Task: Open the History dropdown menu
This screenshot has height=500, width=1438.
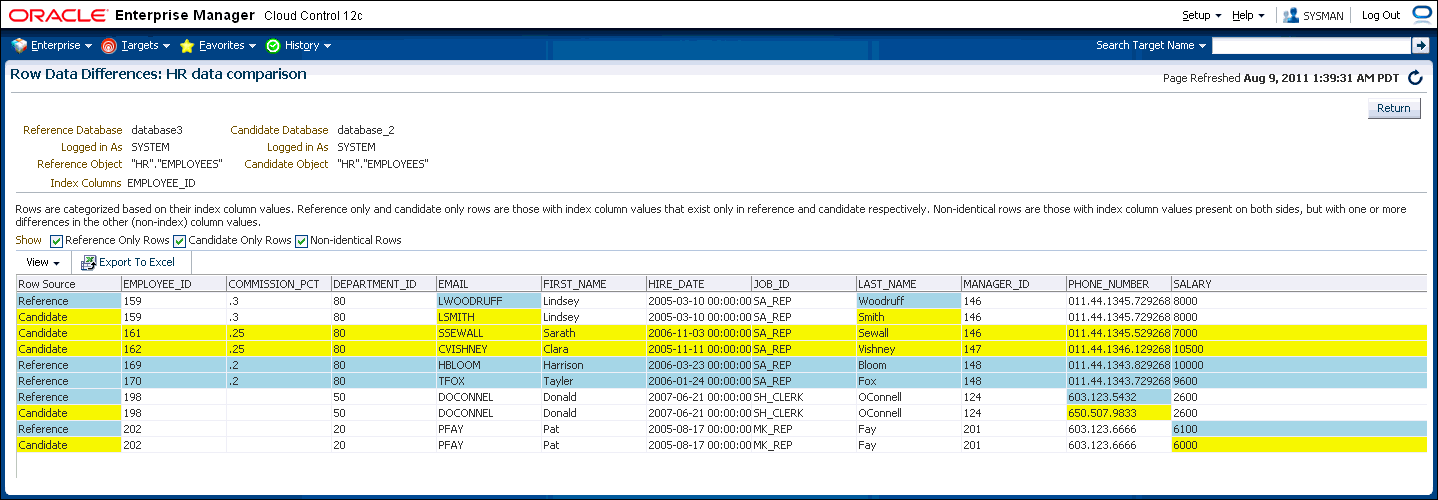Action: click(x=308, y=46)
